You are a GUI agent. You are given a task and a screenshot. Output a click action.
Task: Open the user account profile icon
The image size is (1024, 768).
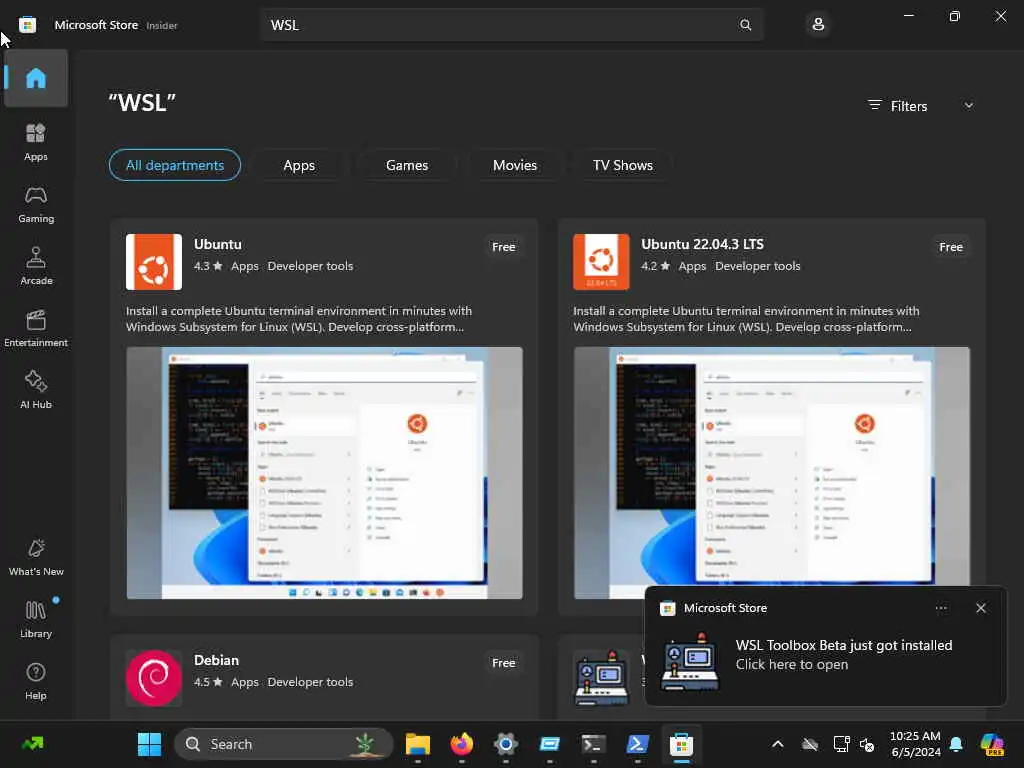click(x=818, y=25)
